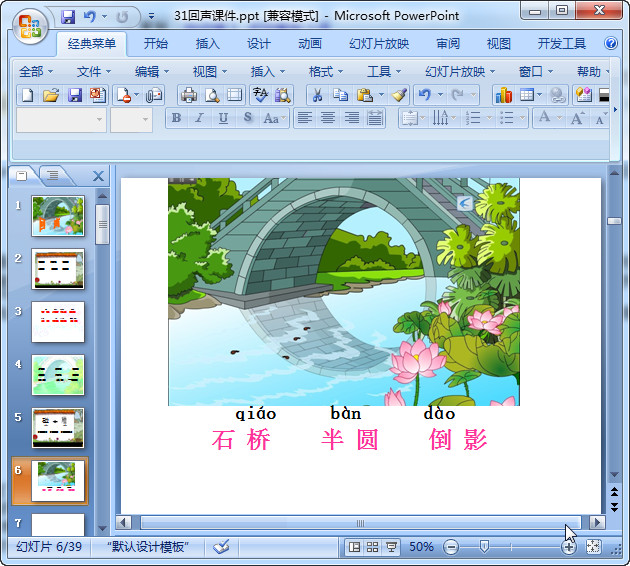Increase font size with large A

577,119
